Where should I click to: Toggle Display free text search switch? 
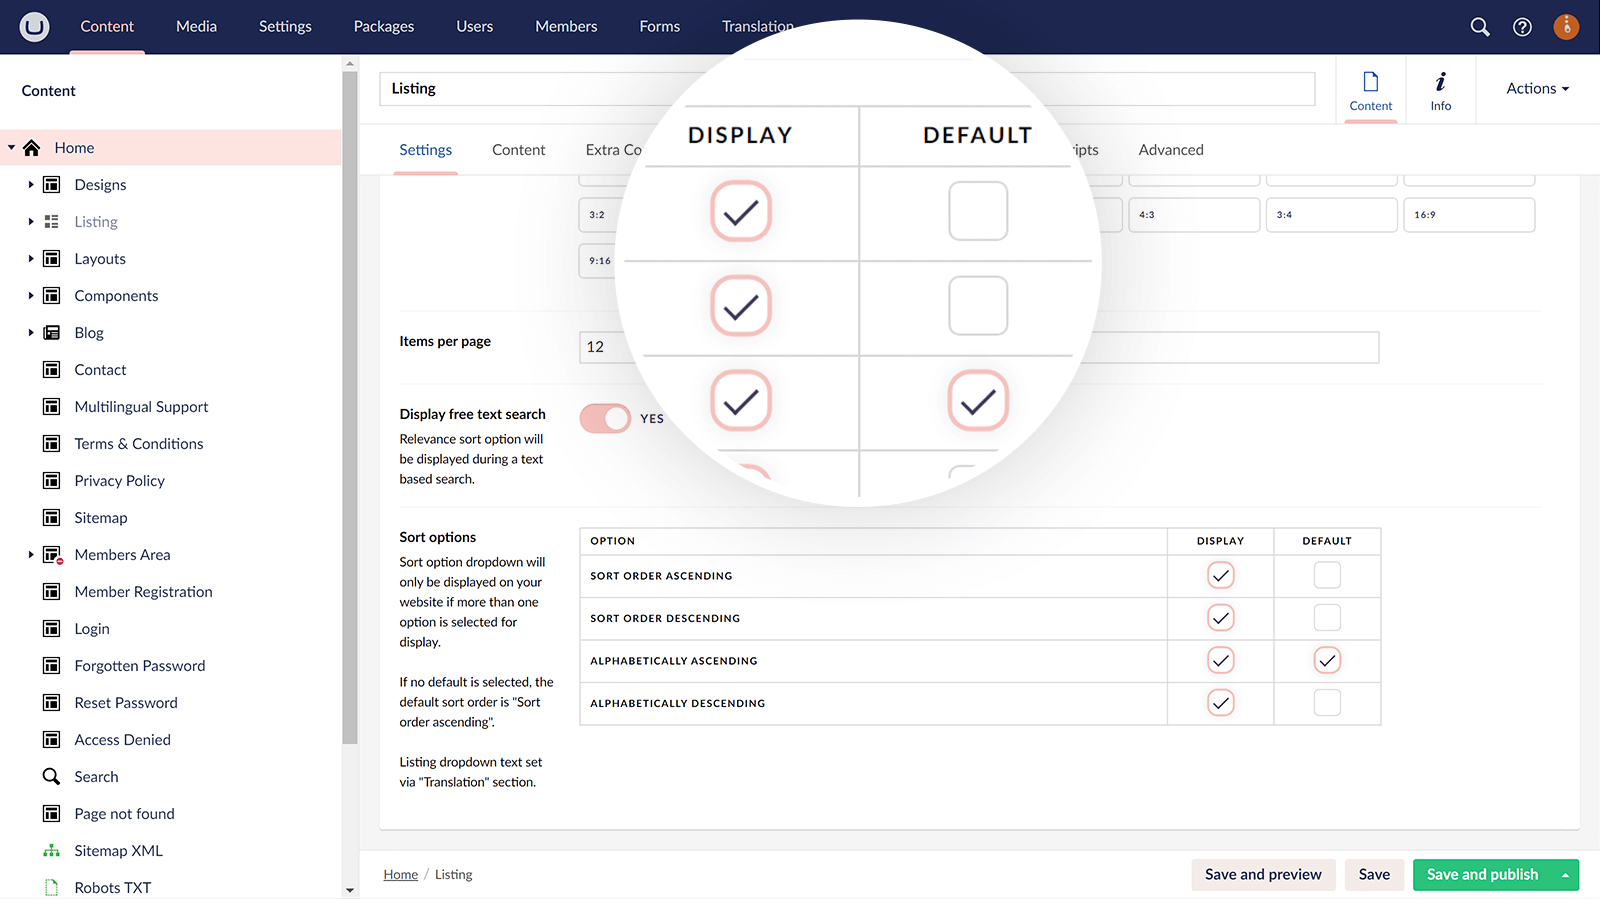pyautogui.click(x=605, y=418)
